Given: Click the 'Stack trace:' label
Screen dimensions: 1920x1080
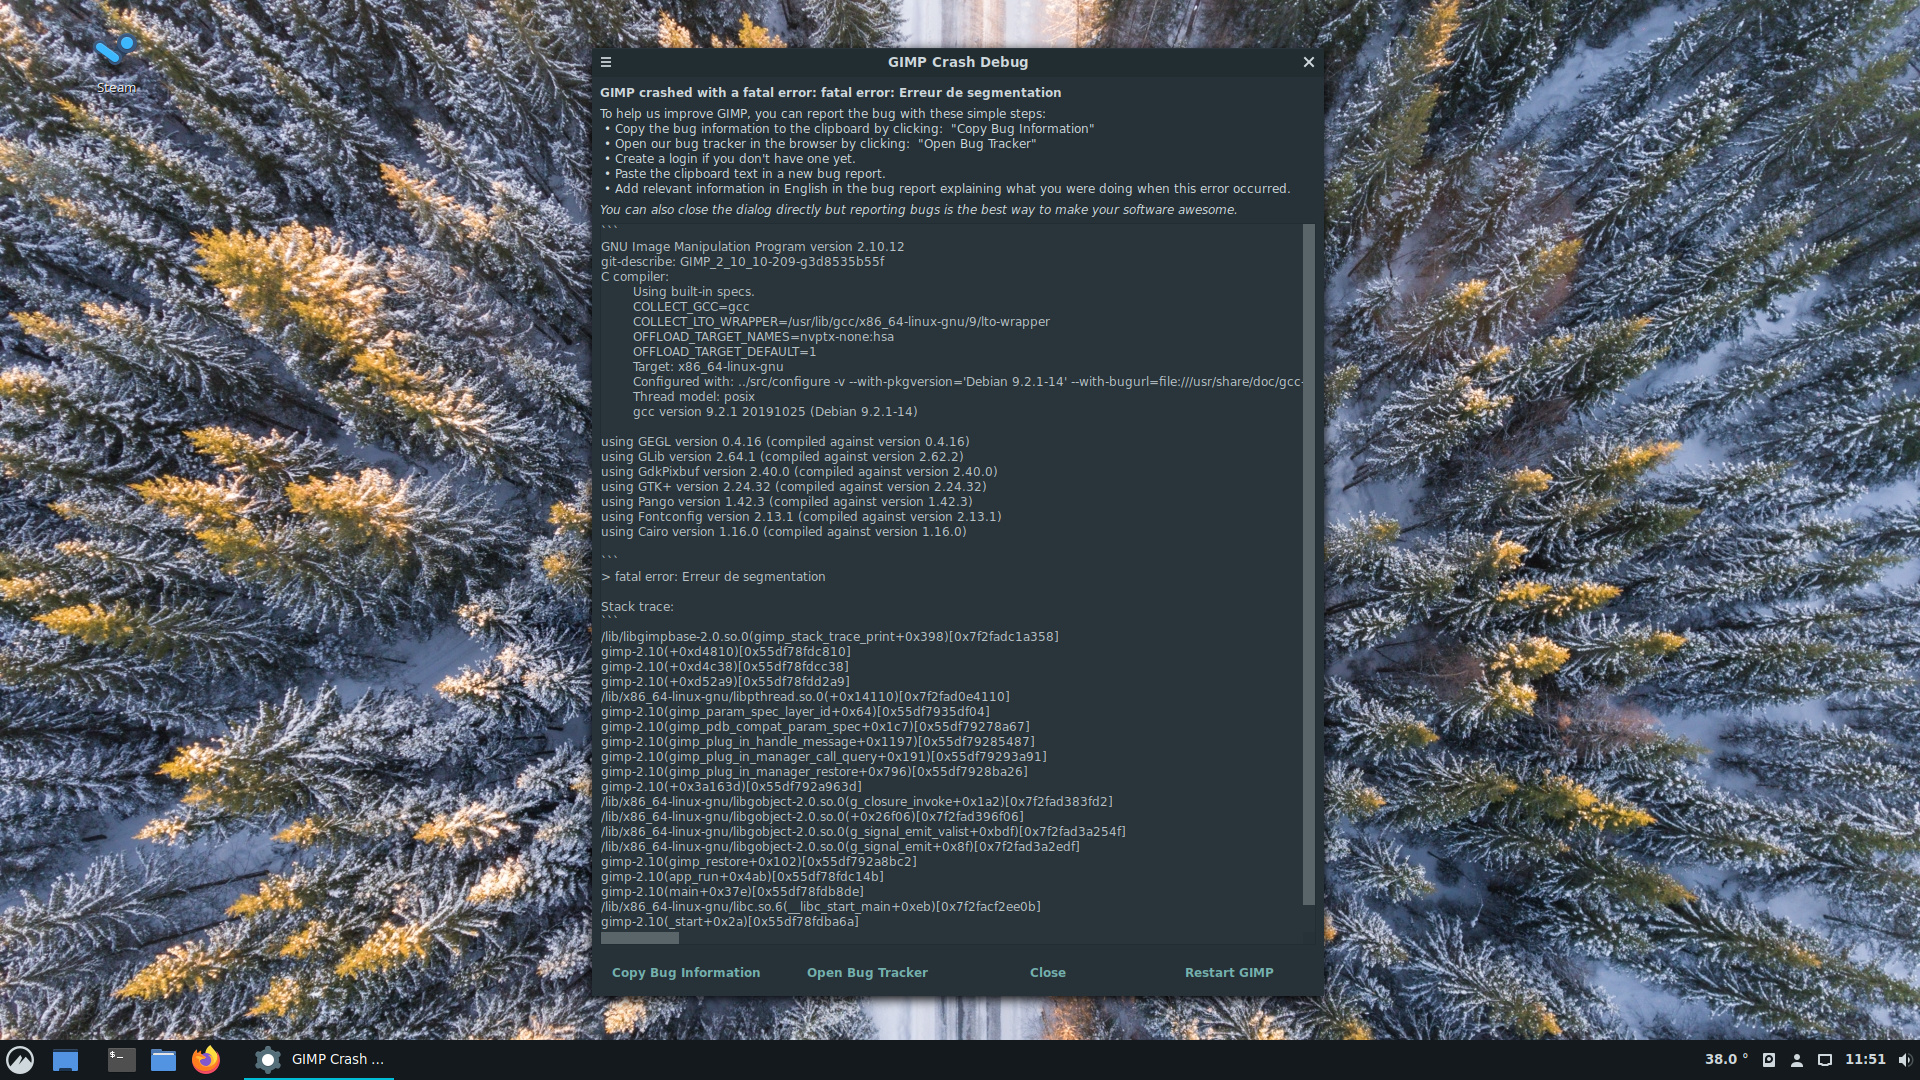Looking at the screenshot, I should [637, 607].
